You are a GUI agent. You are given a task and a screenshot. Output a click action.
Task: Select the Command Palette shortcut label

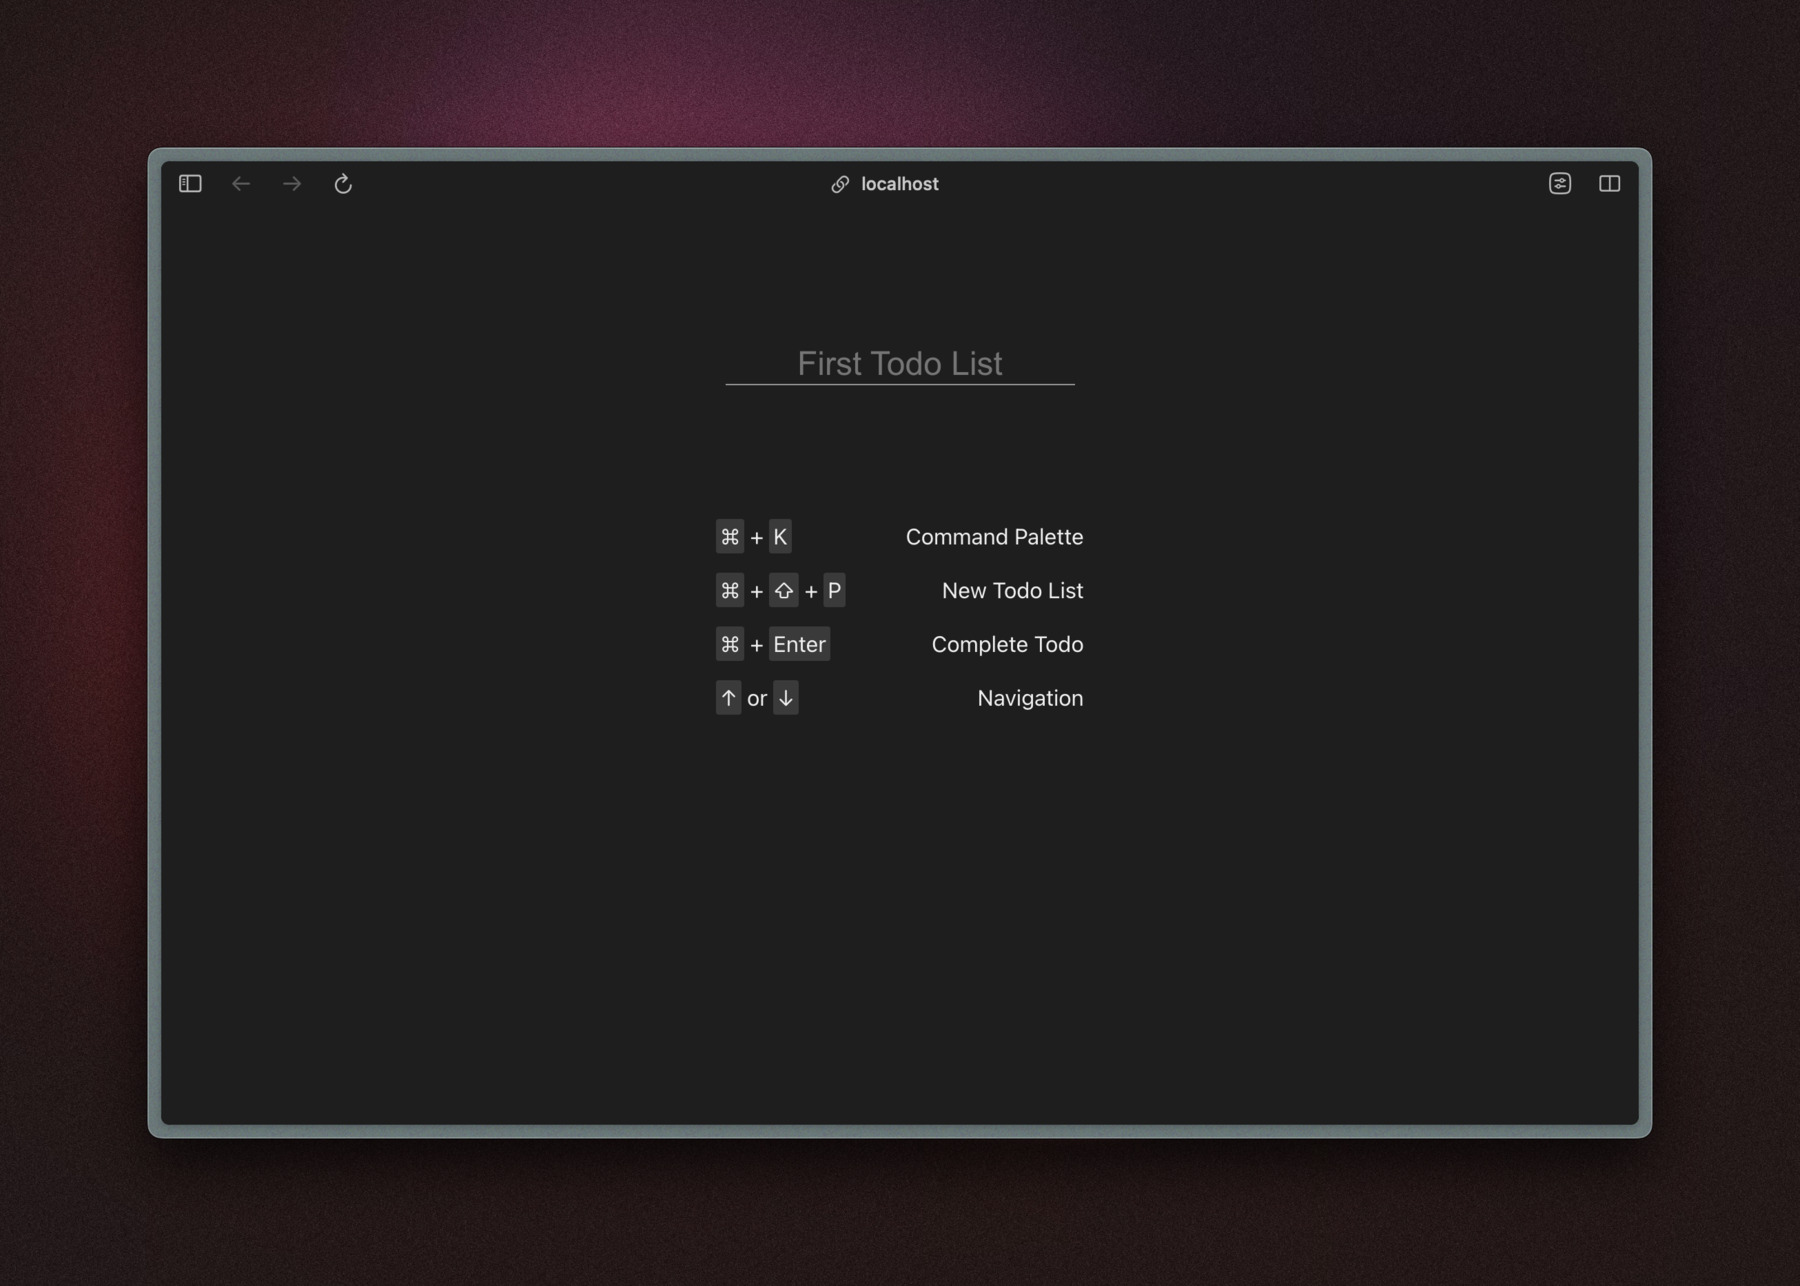(x=994, y=537)
